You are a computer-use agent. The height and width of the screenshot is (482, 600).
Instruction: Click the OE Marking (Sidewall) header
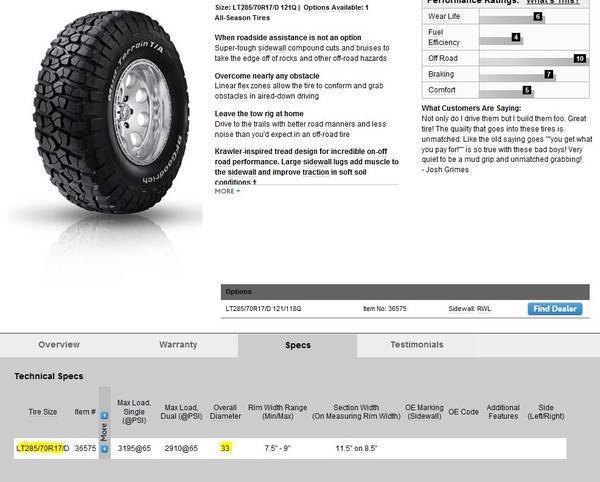tap(424, 412)
